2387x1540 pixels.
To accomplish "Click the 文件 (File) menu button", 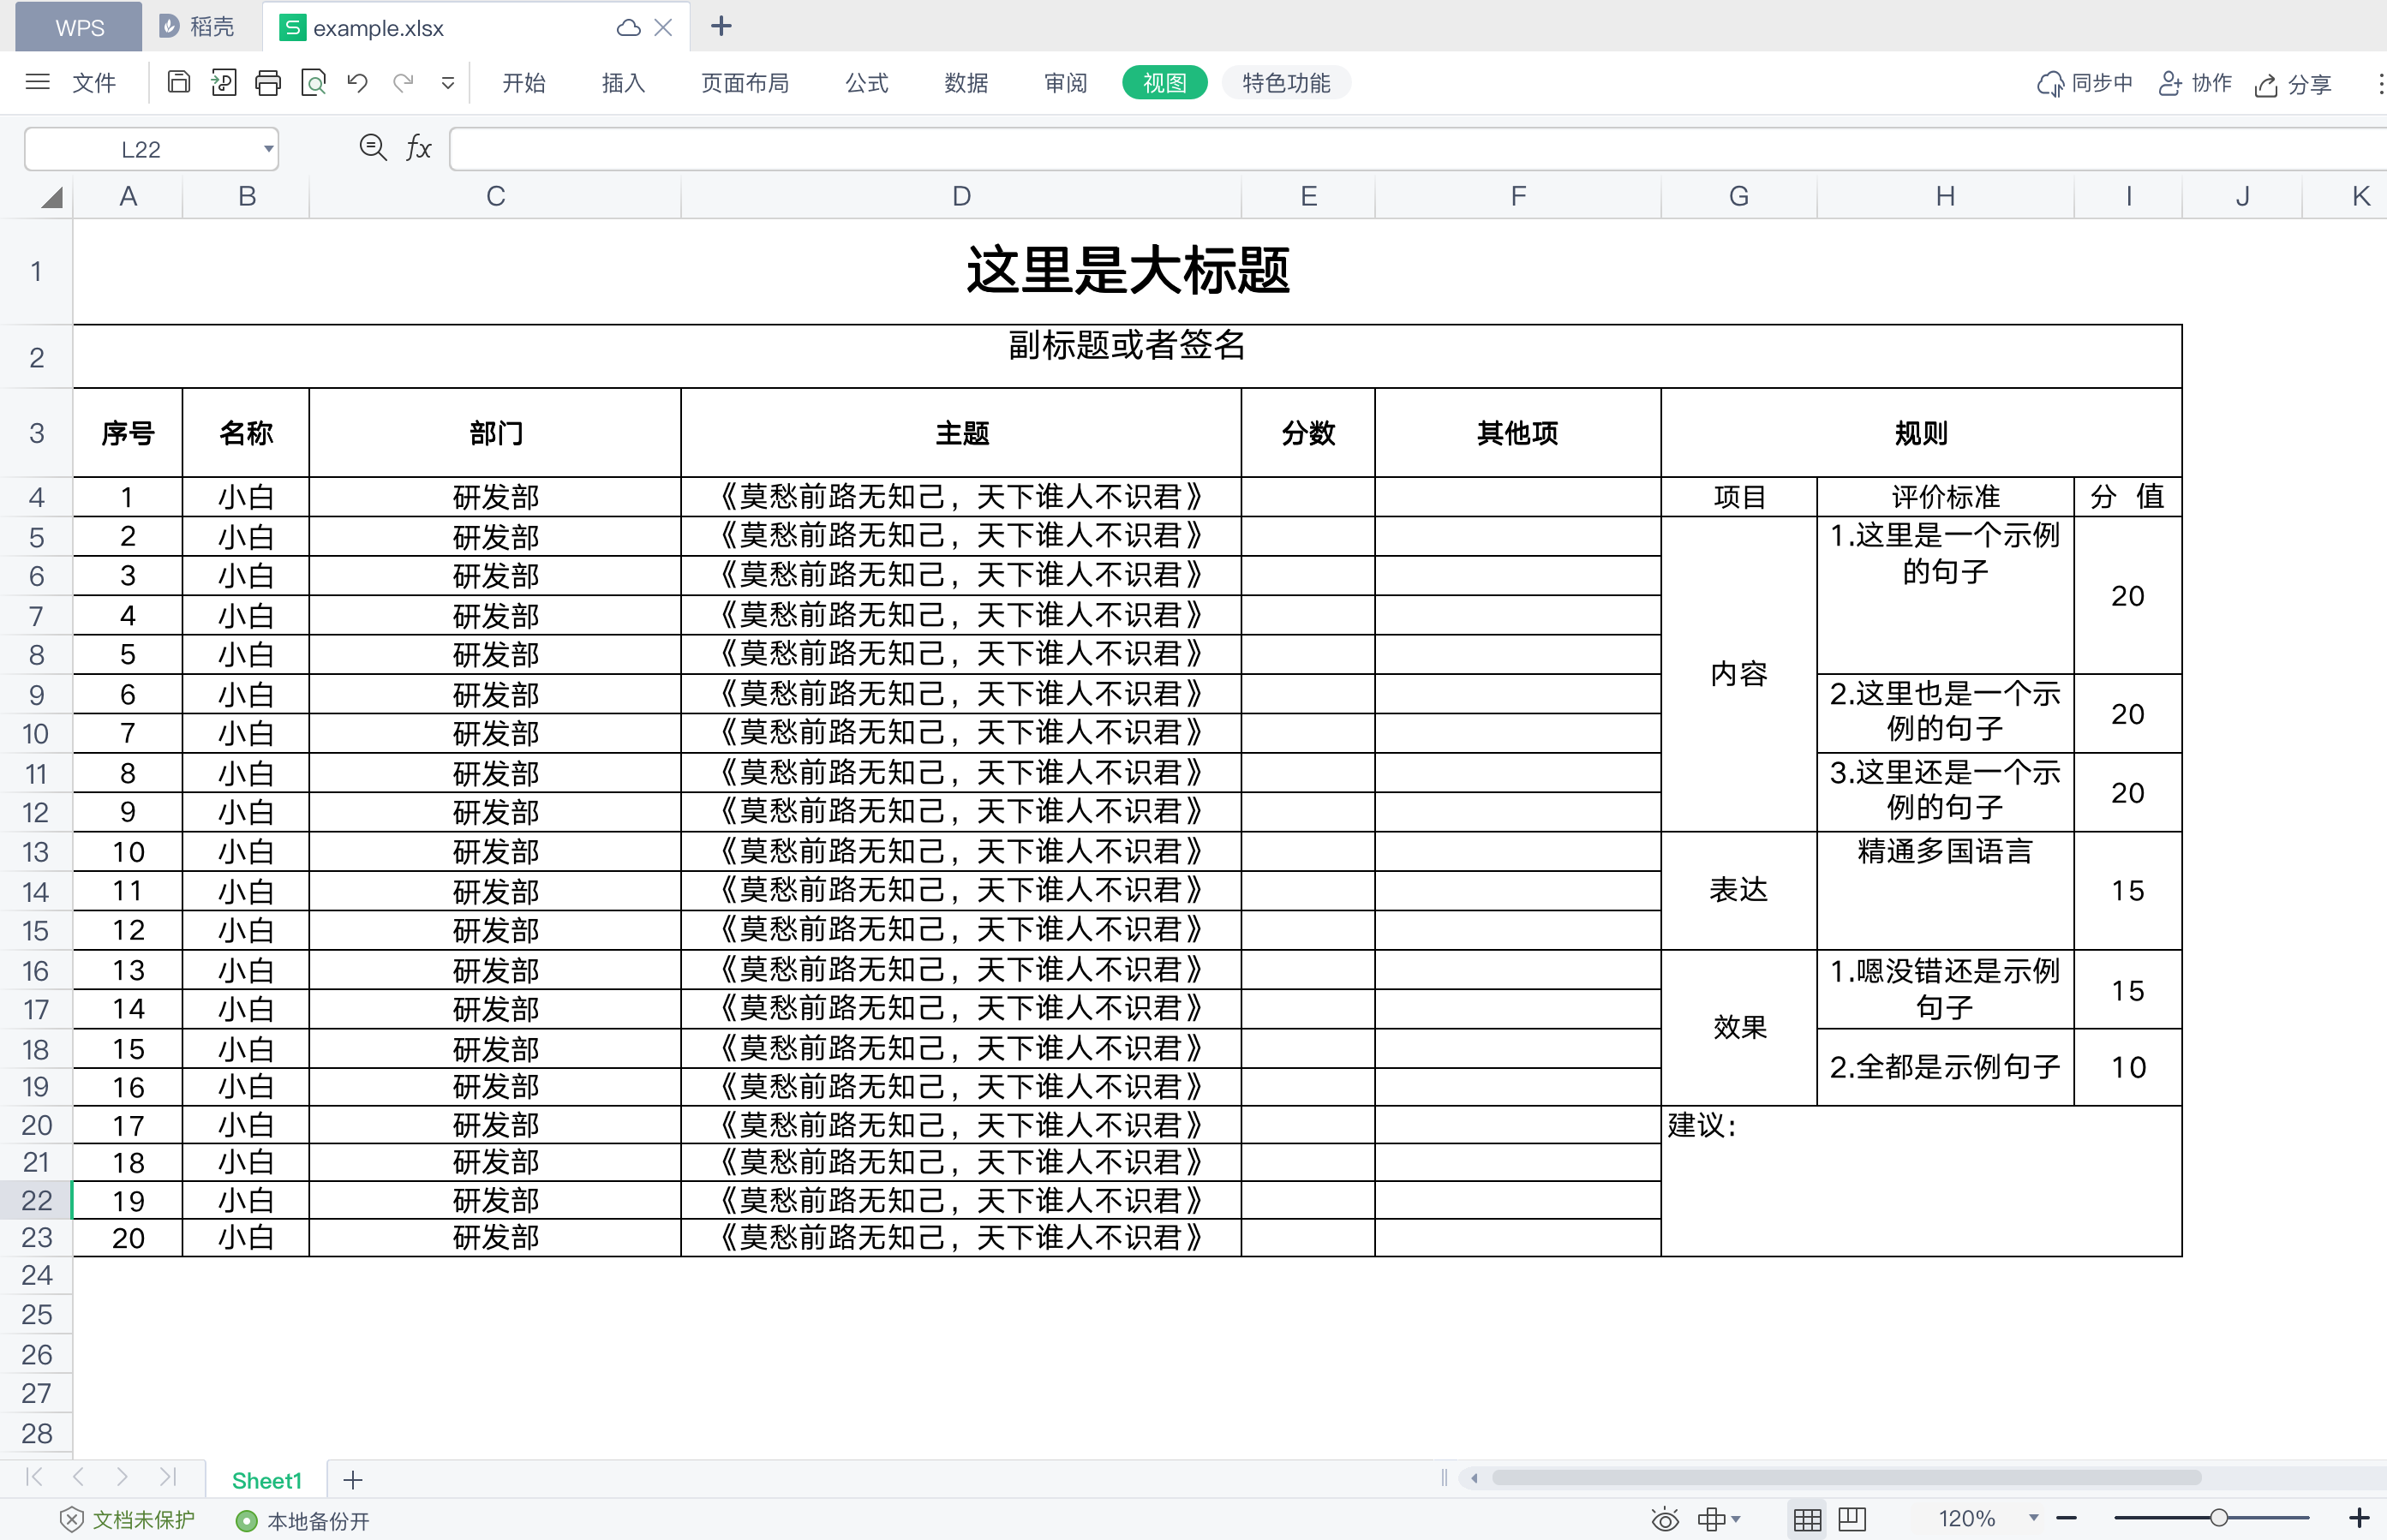I will pos(93,83).
